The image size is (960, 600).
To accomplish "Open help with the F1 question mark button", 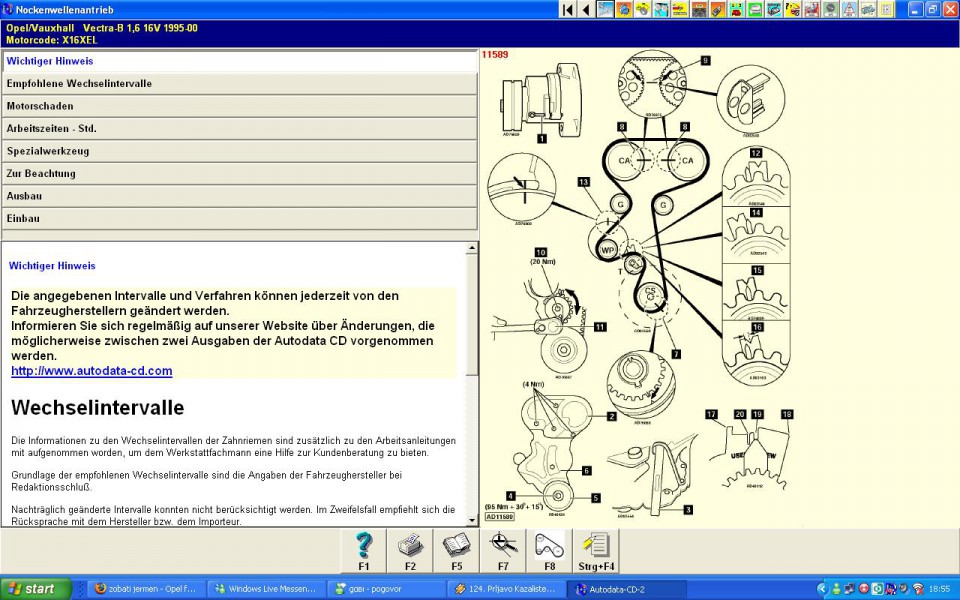I will 364,551.
